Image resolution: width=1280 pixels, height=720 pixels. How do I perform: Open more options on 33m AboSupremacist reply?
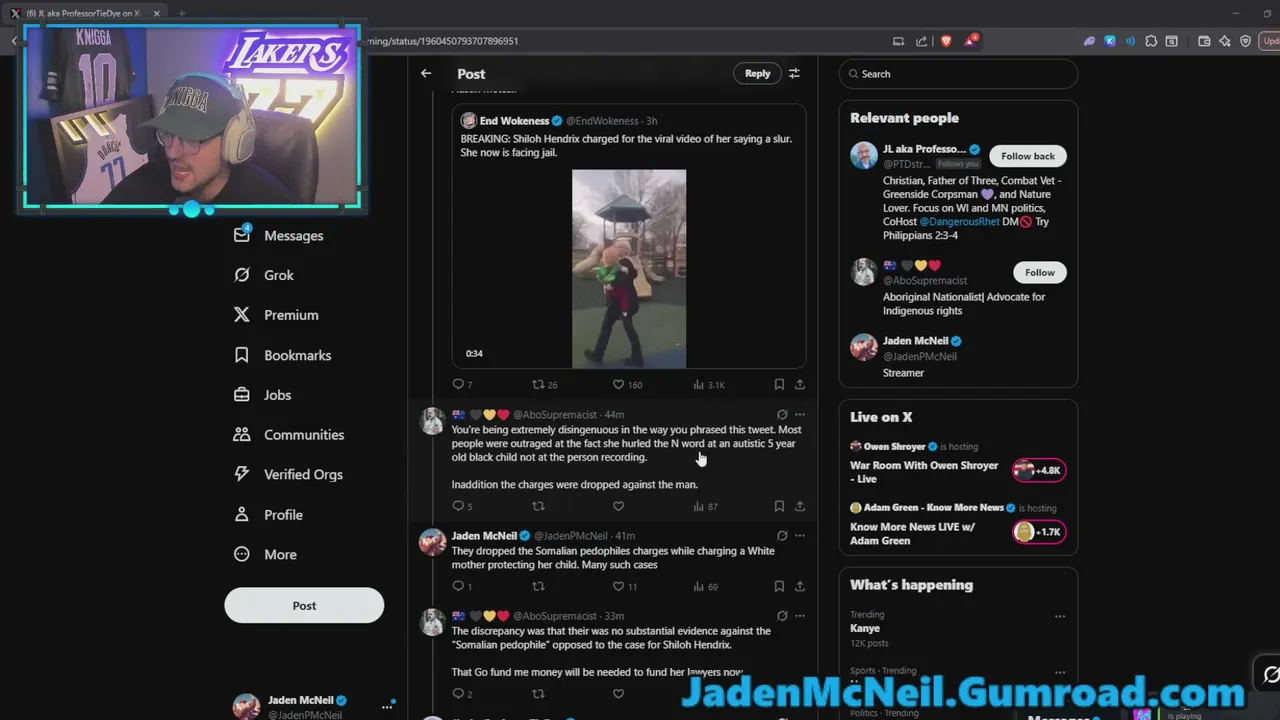[x=799, y=616]
